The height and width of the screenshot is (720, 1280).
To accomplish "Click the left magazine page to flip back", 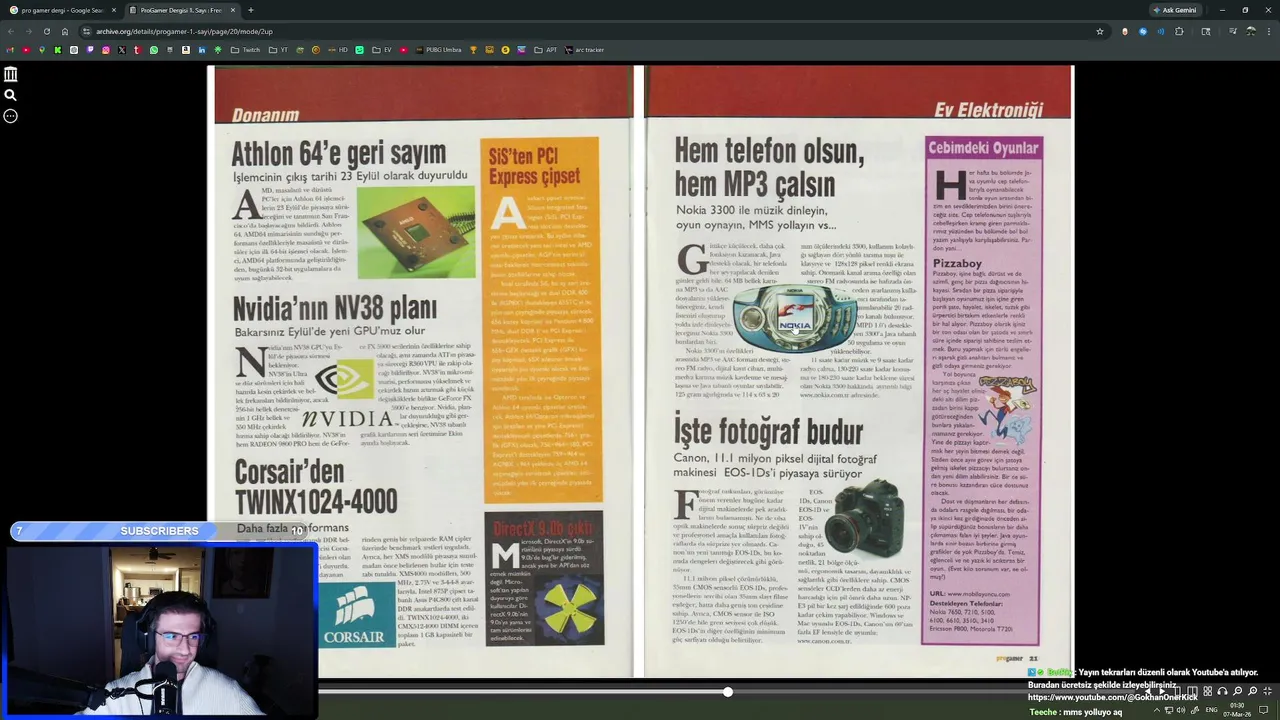I will point(423,372).
